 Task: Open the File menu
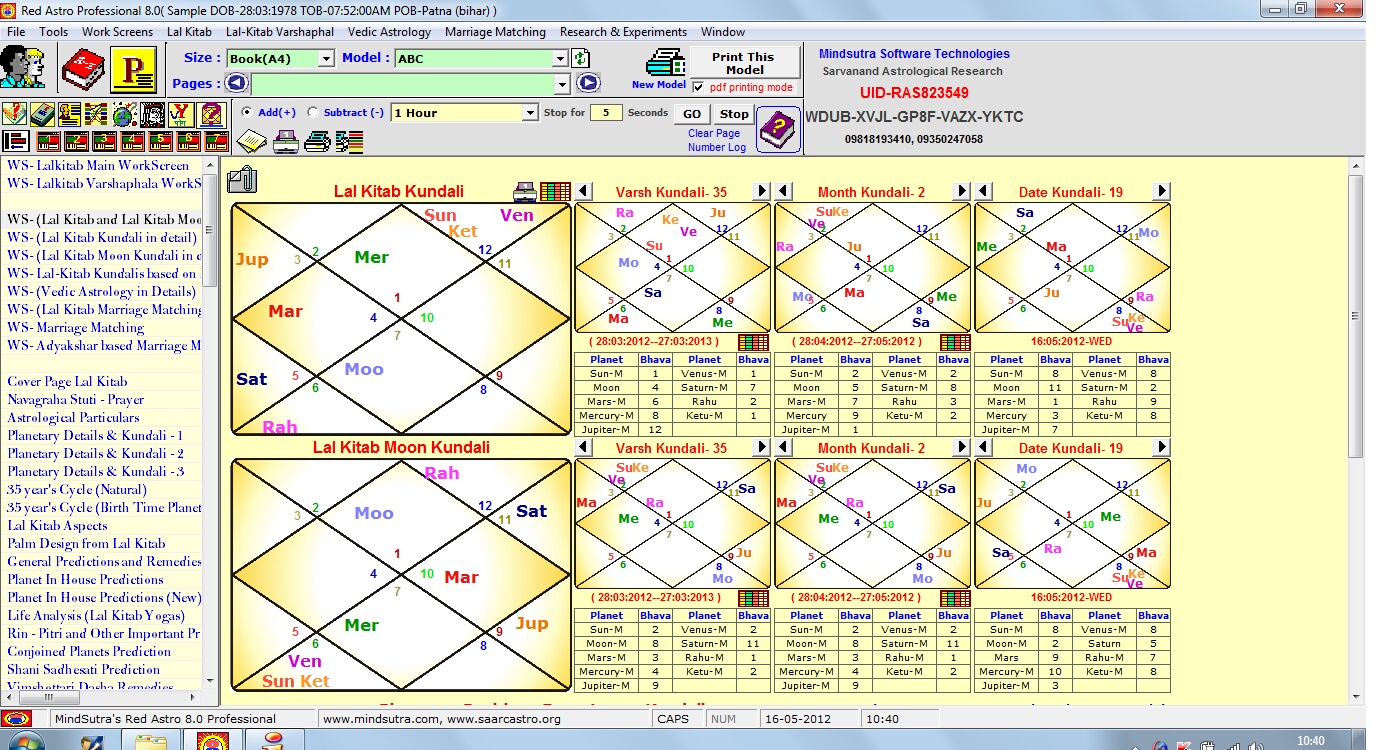(16, 32)
